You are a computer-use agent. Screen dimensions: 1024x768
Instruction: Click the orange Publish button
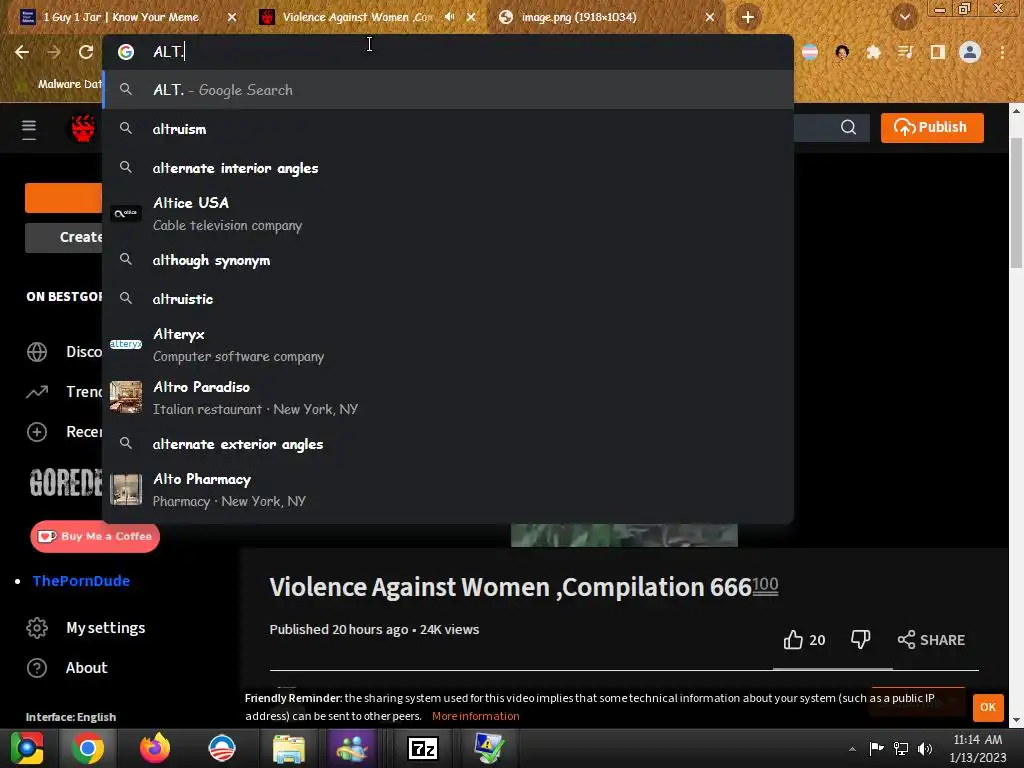coord(932,127)
